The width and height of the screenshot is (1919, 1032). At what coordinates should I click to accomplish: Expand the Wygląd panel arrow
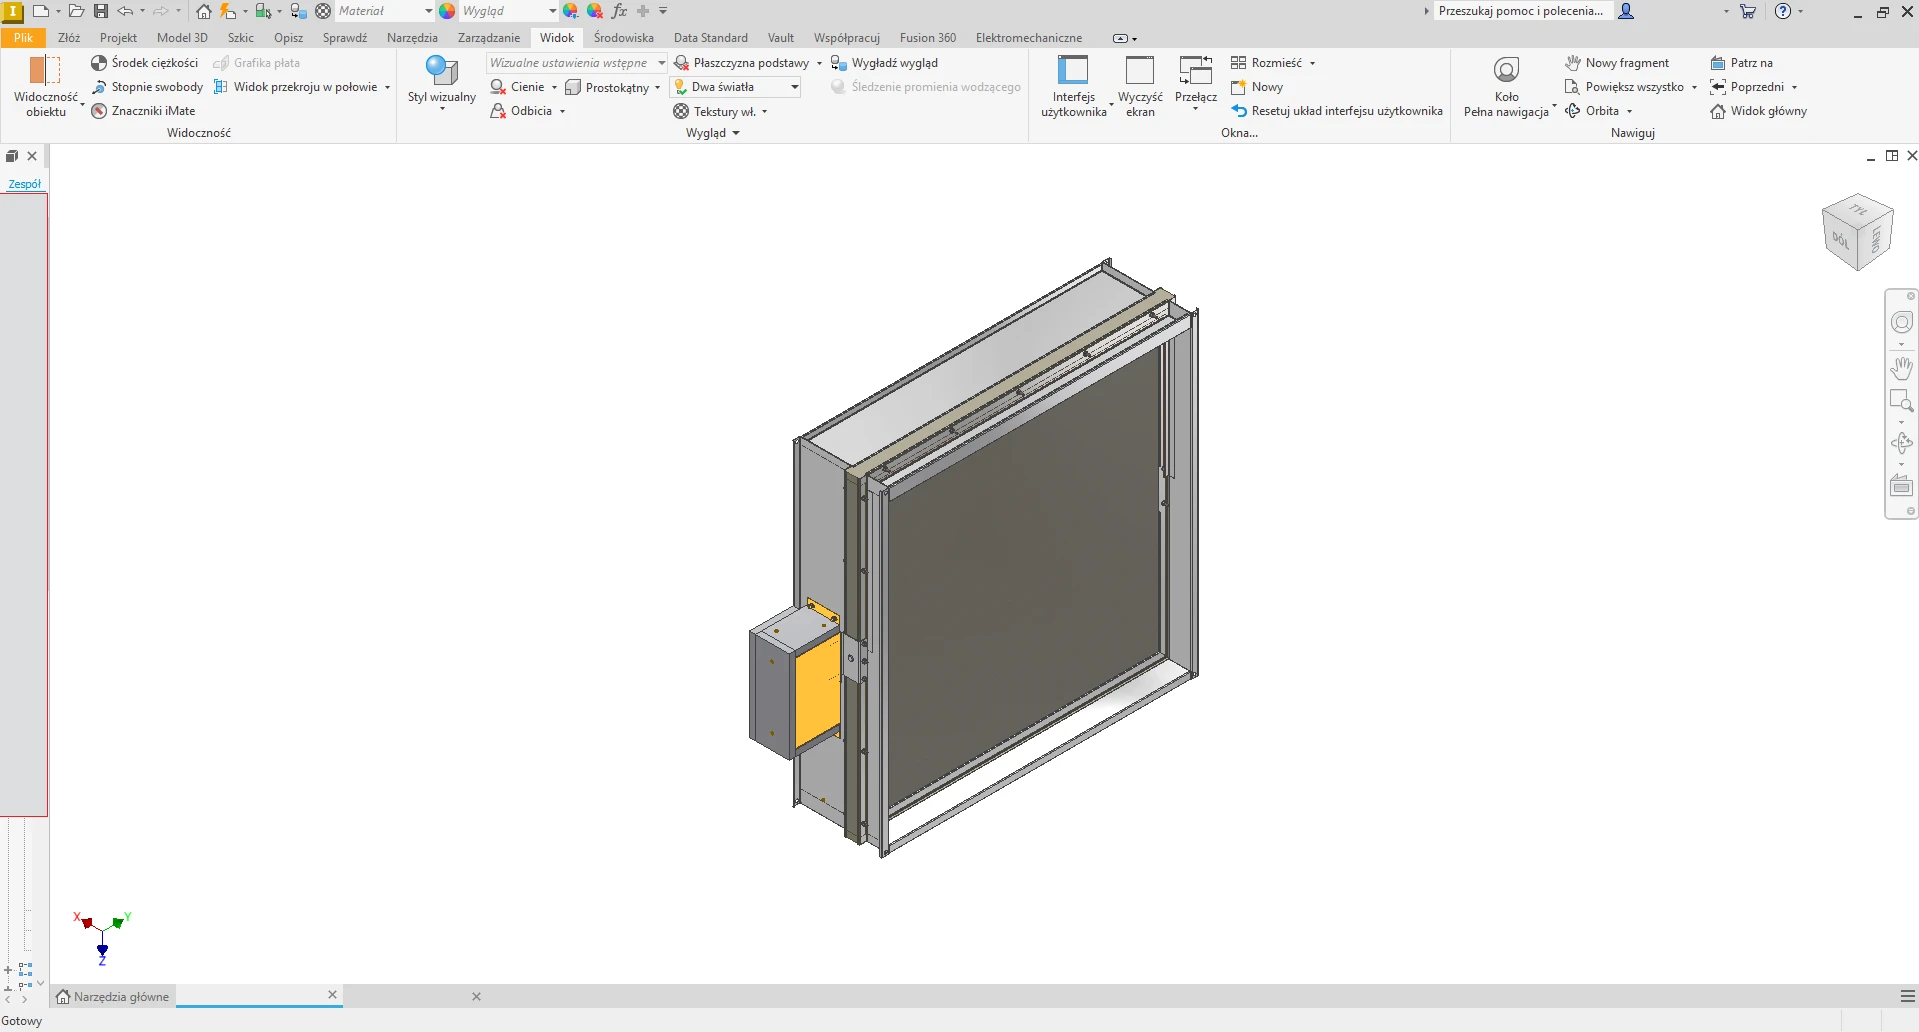point(736,133)
